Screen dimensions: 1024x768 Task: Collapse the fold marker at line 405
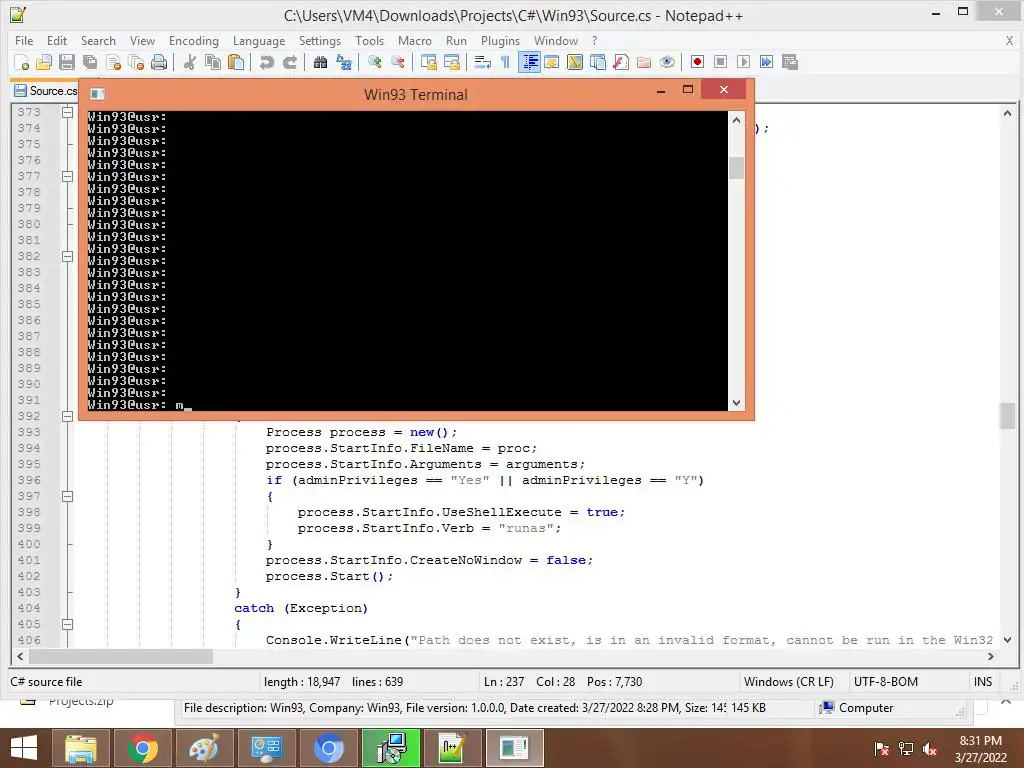click(67, 624)
